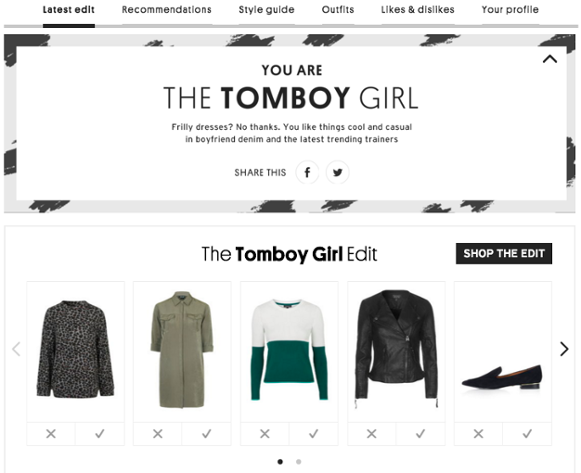Screen dimensions: 581x473
Task: Select the second carousel page dot
Action: click(298, 462)
